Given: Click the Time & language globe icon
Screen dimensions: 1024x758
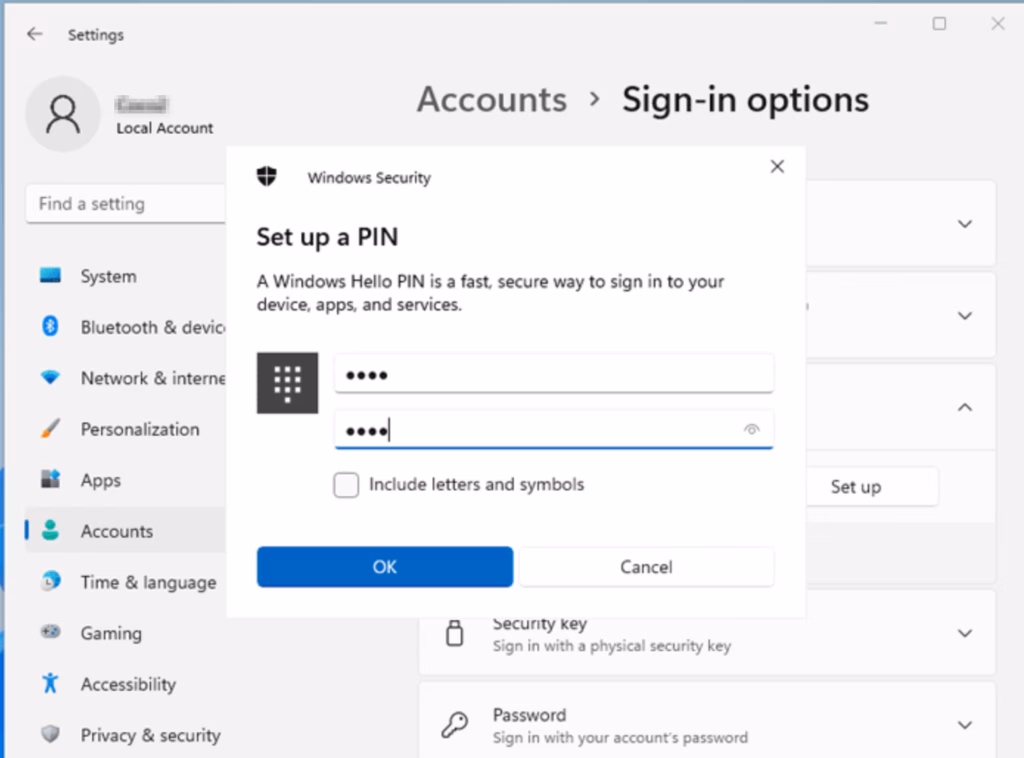Looking at the screenshot, I should [x=50, y=582].
